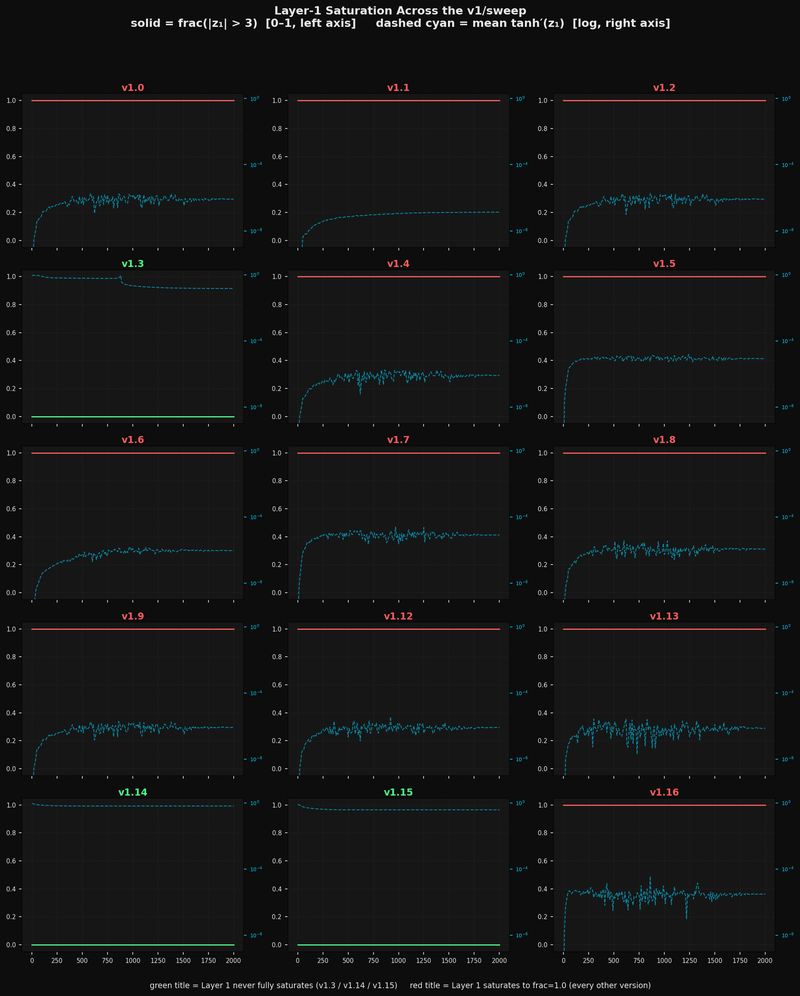Pick the v1.6 subplot title
Viewport: 800px width, 996px height.
coord(133,440)
